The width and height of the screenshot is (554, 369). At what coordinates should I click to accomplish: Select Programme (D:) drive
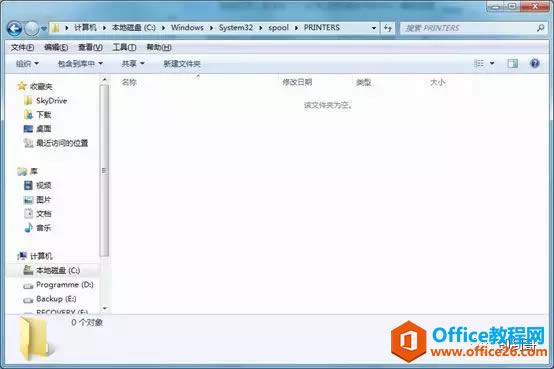click(65, 285)
